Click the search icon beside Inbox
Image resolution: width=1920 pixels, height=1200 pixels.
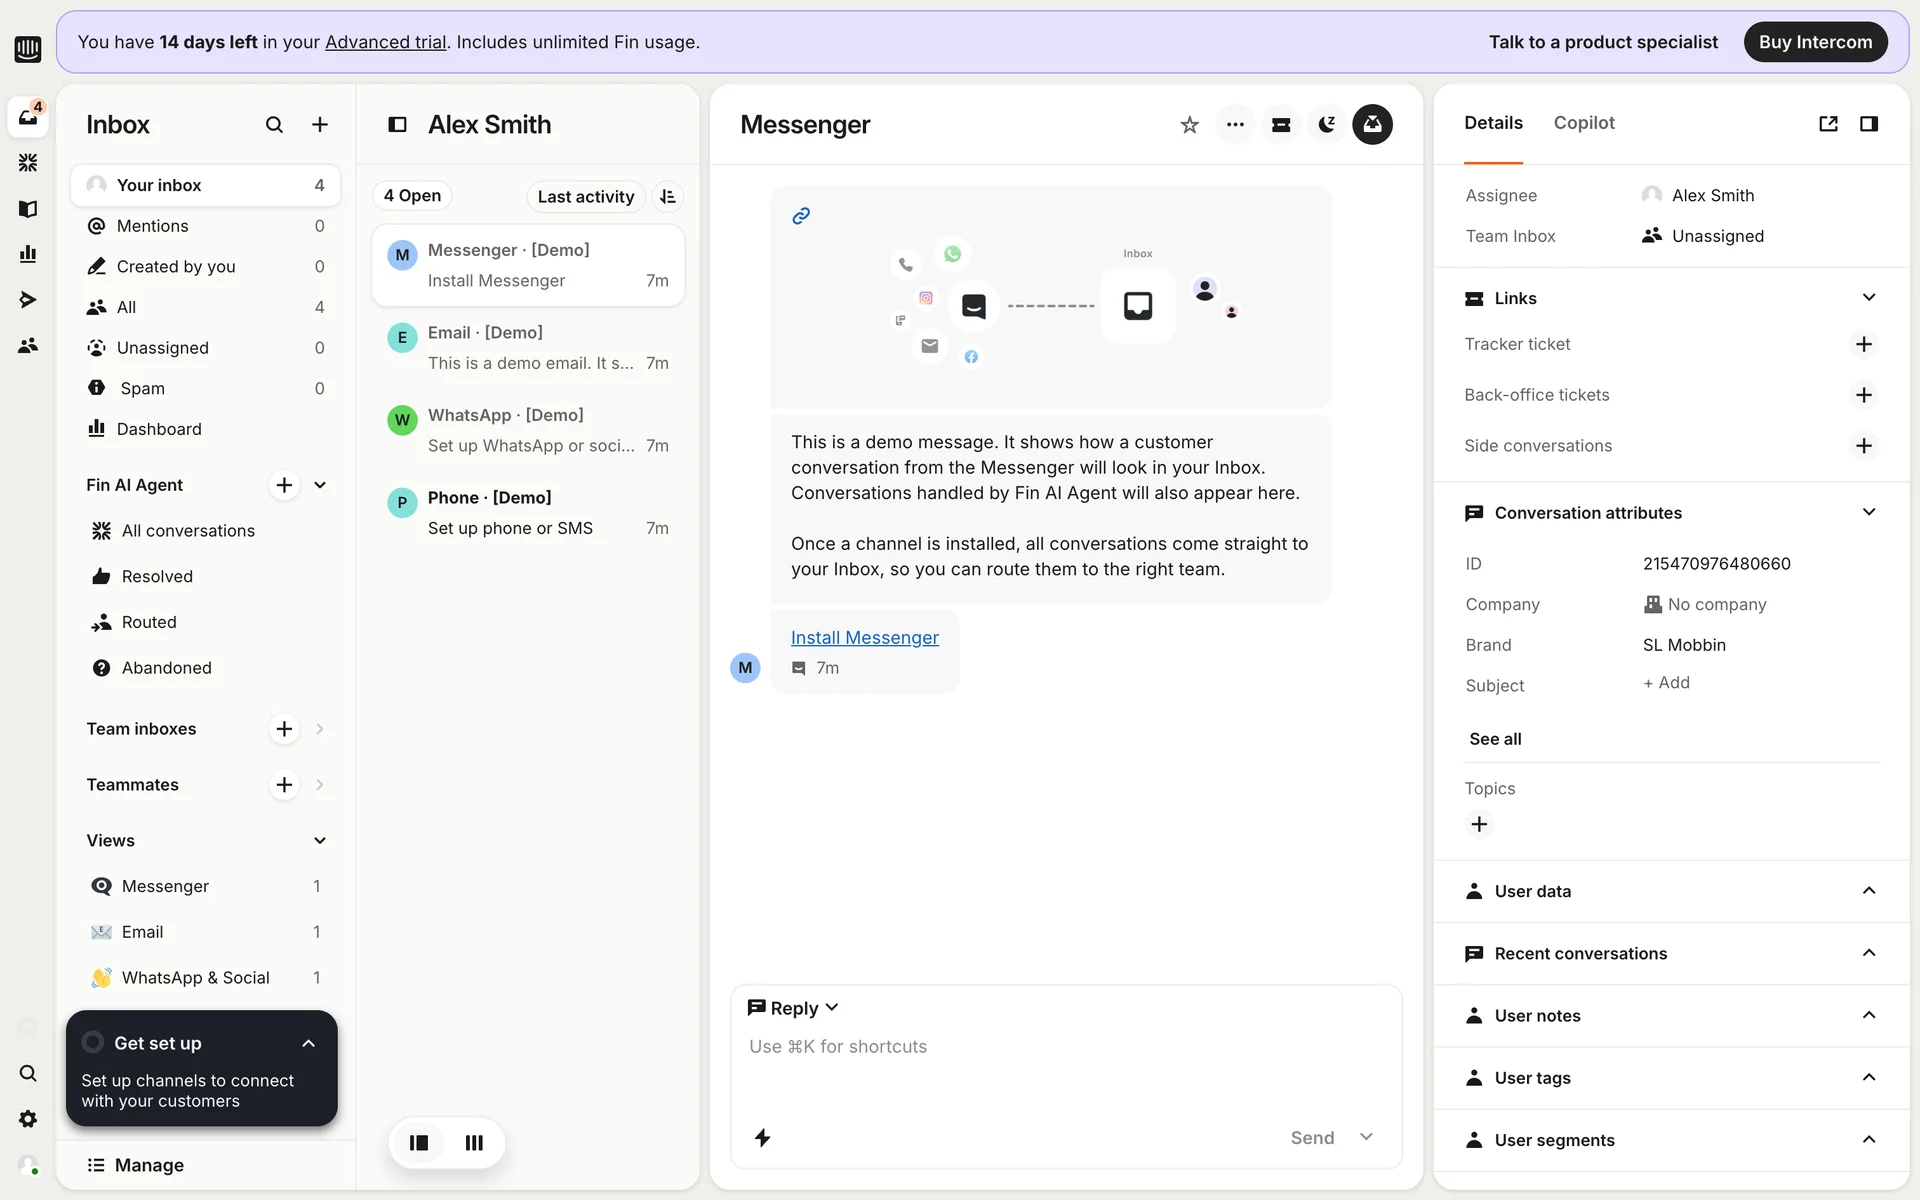(x=274, y=125)
